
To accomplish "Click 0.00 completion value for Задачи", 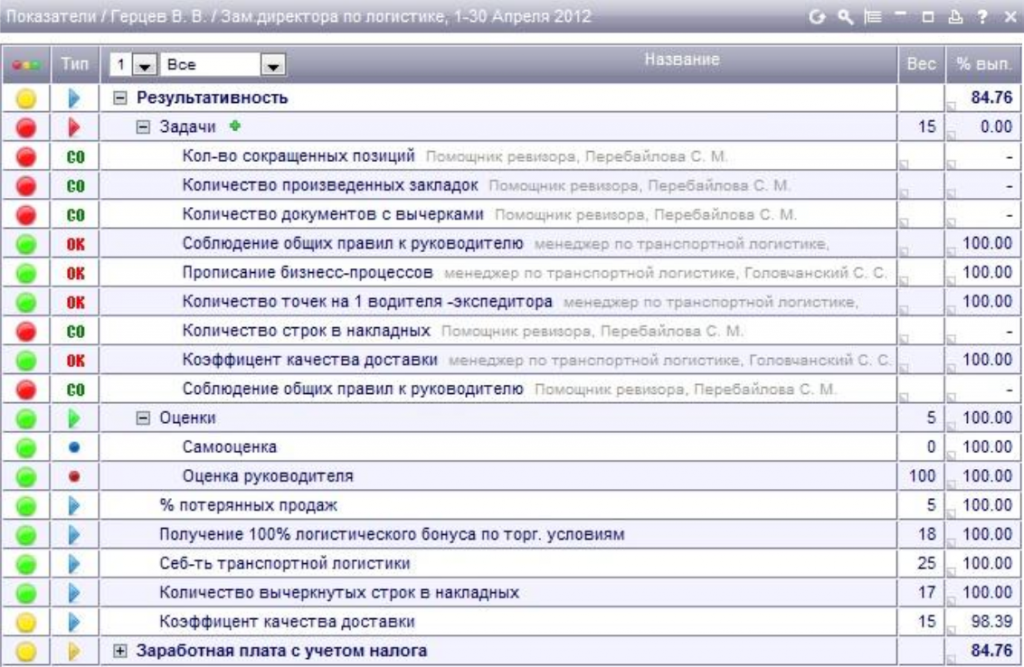I will [x=996, y=127].
